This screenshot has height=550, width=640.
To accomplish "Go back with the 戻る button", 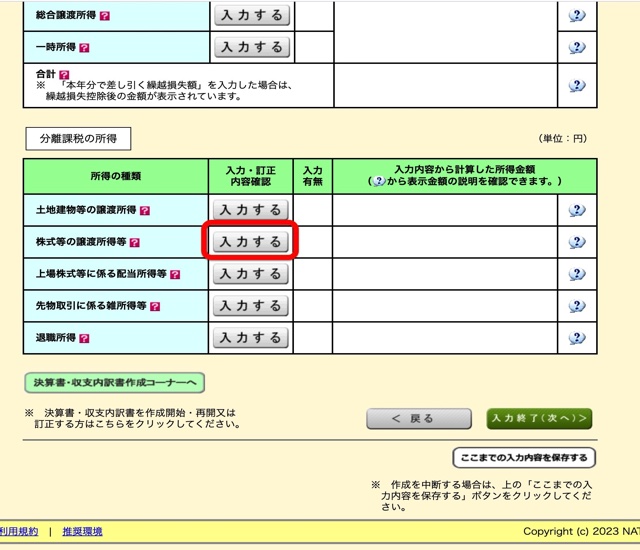I will (x=418, y=418).
